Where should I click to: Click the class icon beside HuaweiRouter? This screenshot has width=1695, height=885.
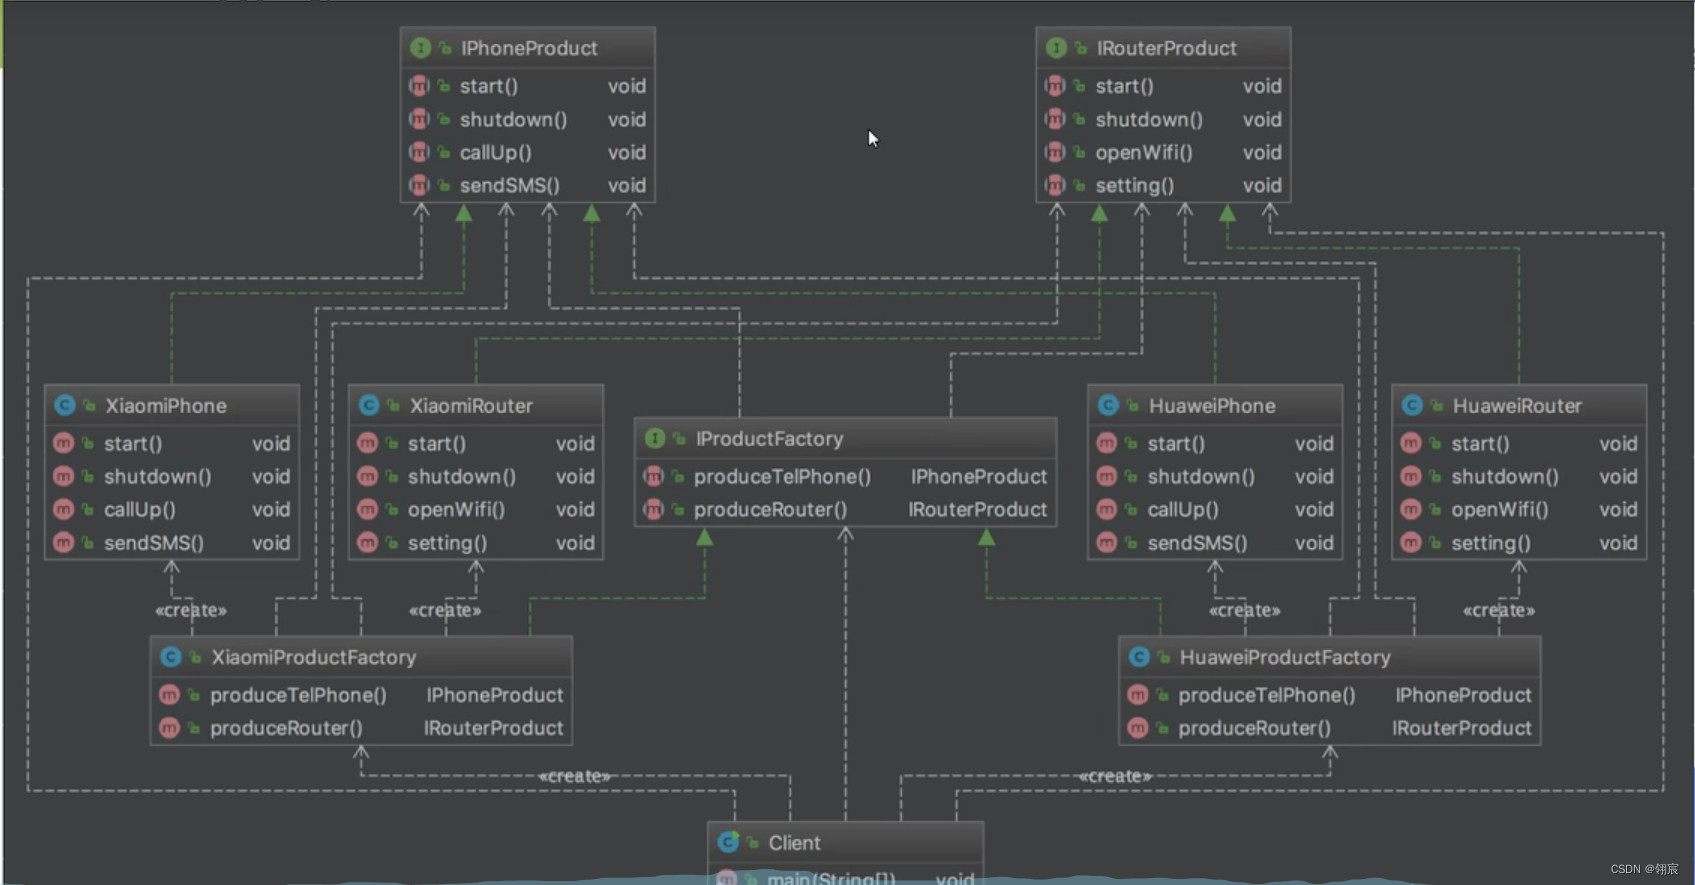[x=1412, y=405]
